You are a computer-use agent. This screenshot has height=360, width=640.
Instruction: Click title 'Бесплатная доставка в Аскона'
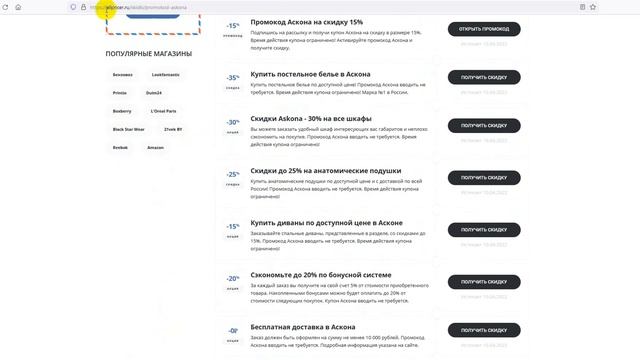(x=303, y=327)
